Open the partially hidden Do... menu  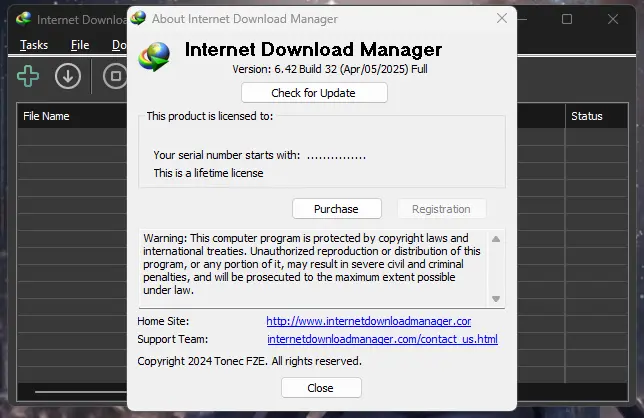coord(120,45)
